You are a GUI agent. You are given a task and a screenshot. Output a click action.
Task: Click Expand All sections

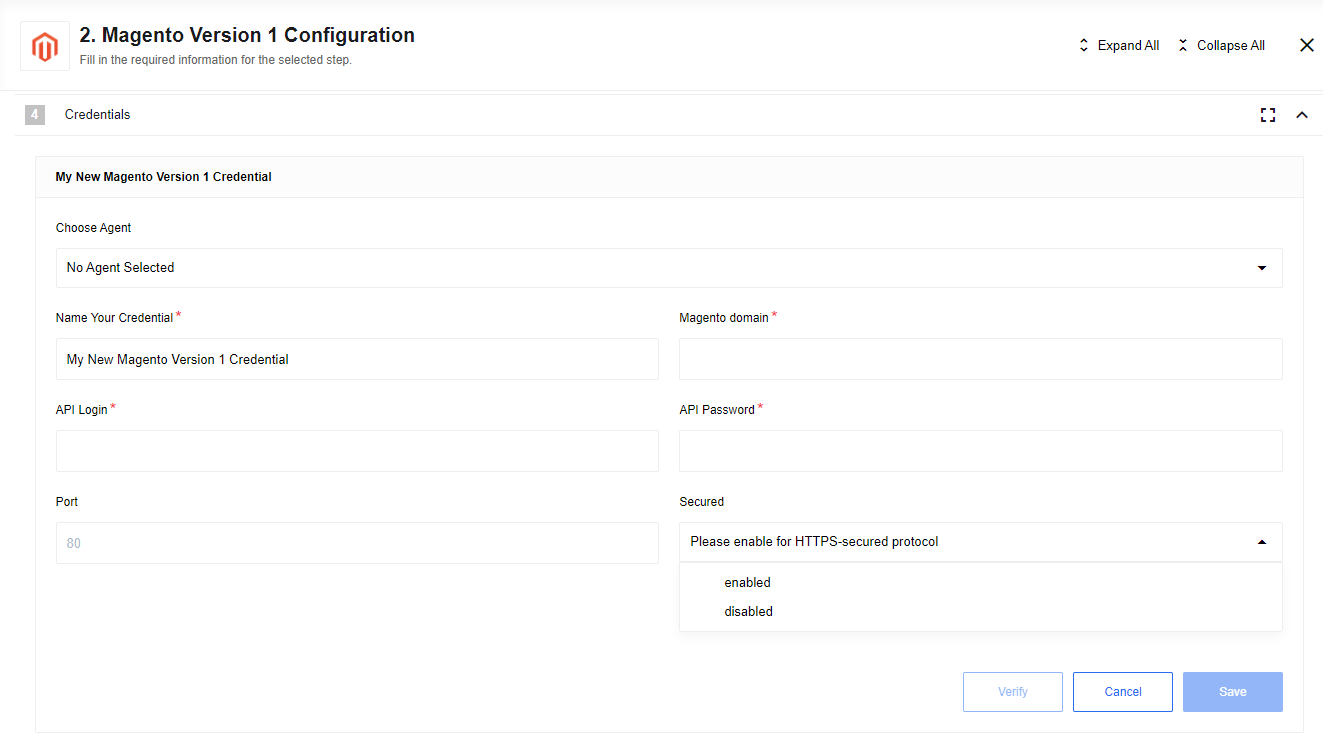click(1119, 45)
